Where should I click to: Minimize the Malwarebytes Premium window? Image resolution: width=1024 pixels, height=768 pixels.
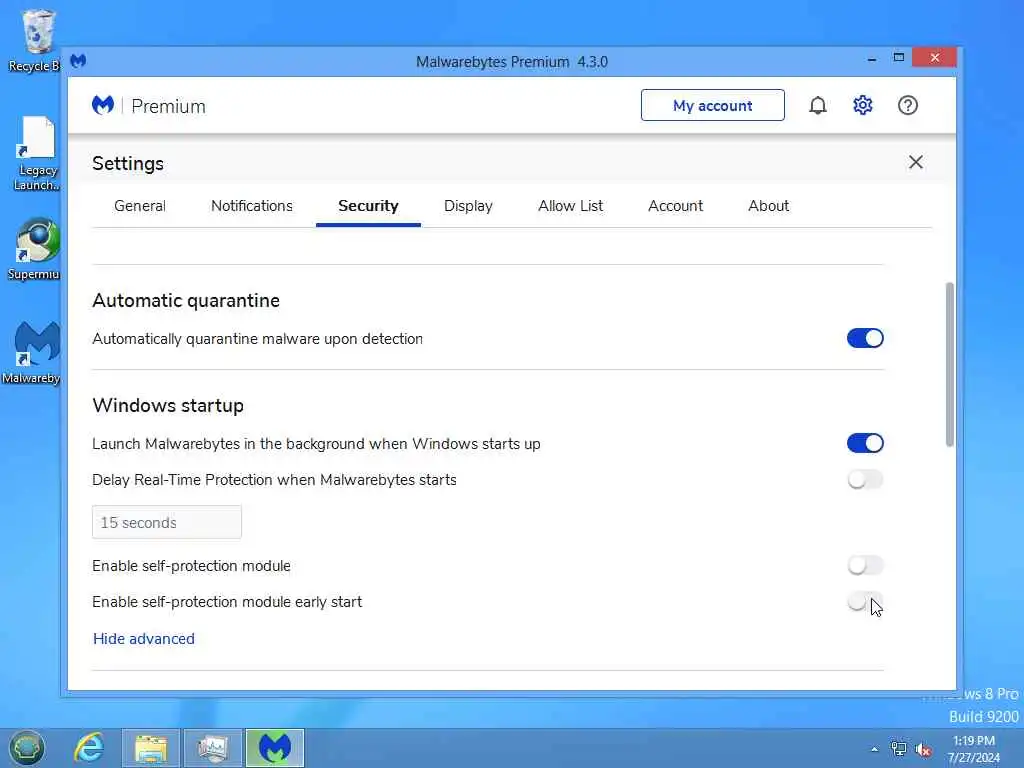tap(872, 59)
